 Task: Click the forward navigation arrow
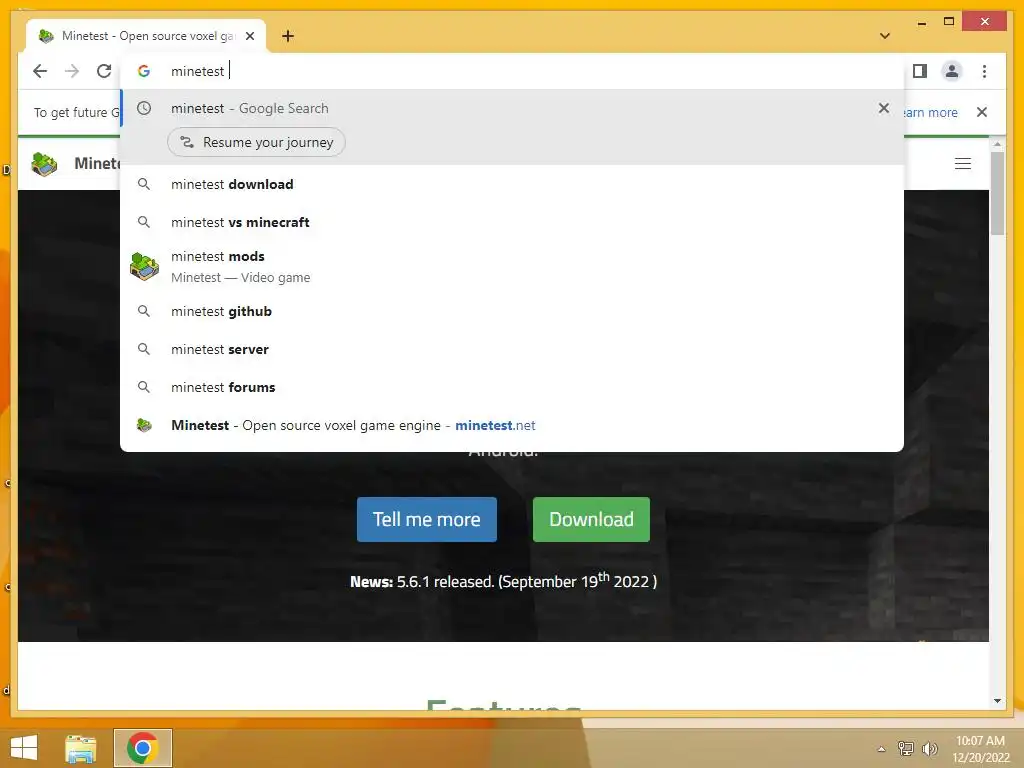72,71
